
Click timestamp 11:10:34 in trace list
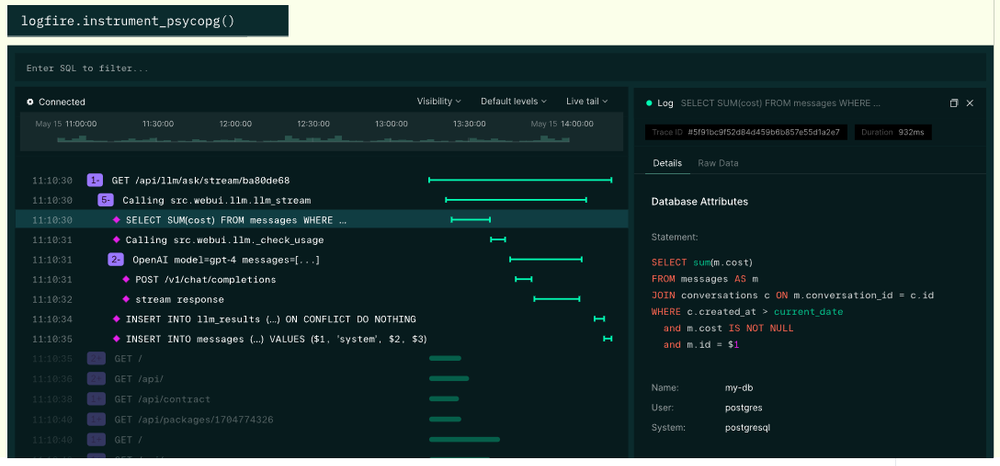coord(52,319)
